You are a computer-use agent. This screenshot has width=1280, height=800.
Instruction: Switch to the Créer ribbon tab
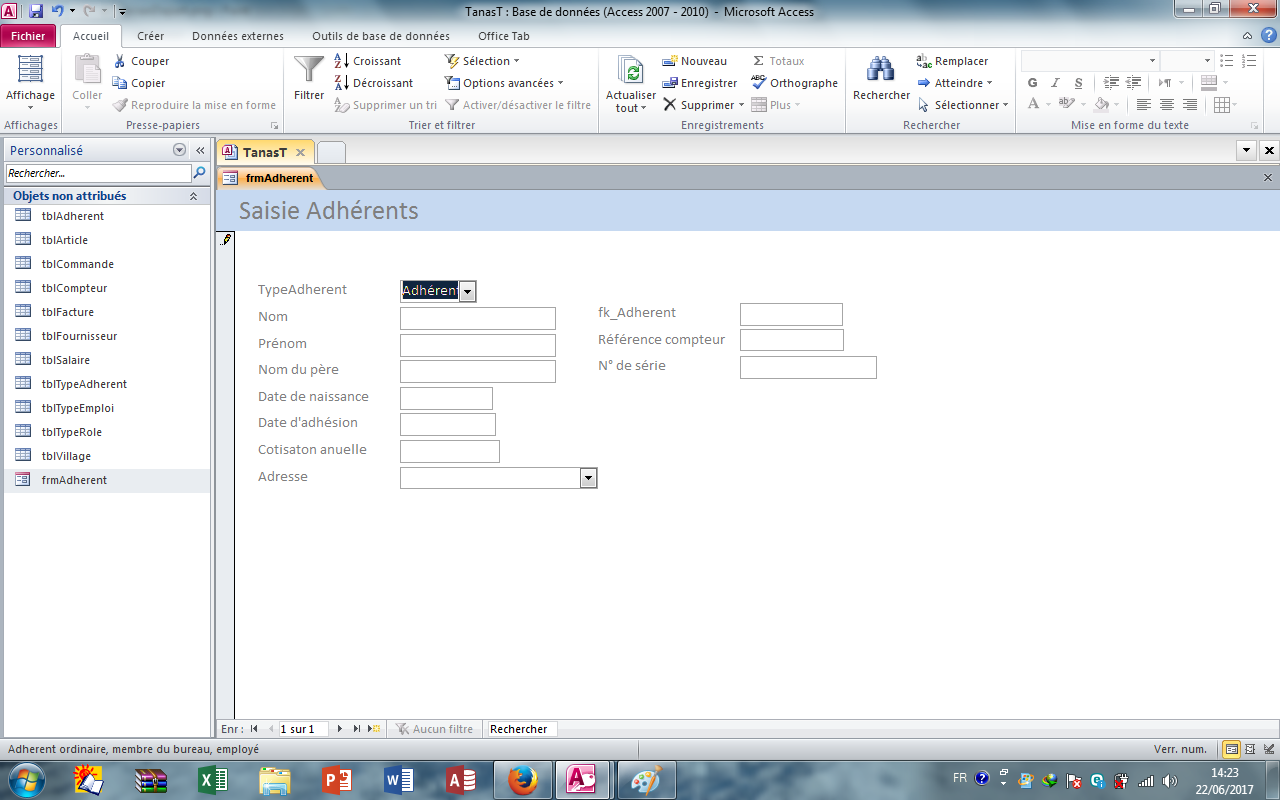coord(151,36)
